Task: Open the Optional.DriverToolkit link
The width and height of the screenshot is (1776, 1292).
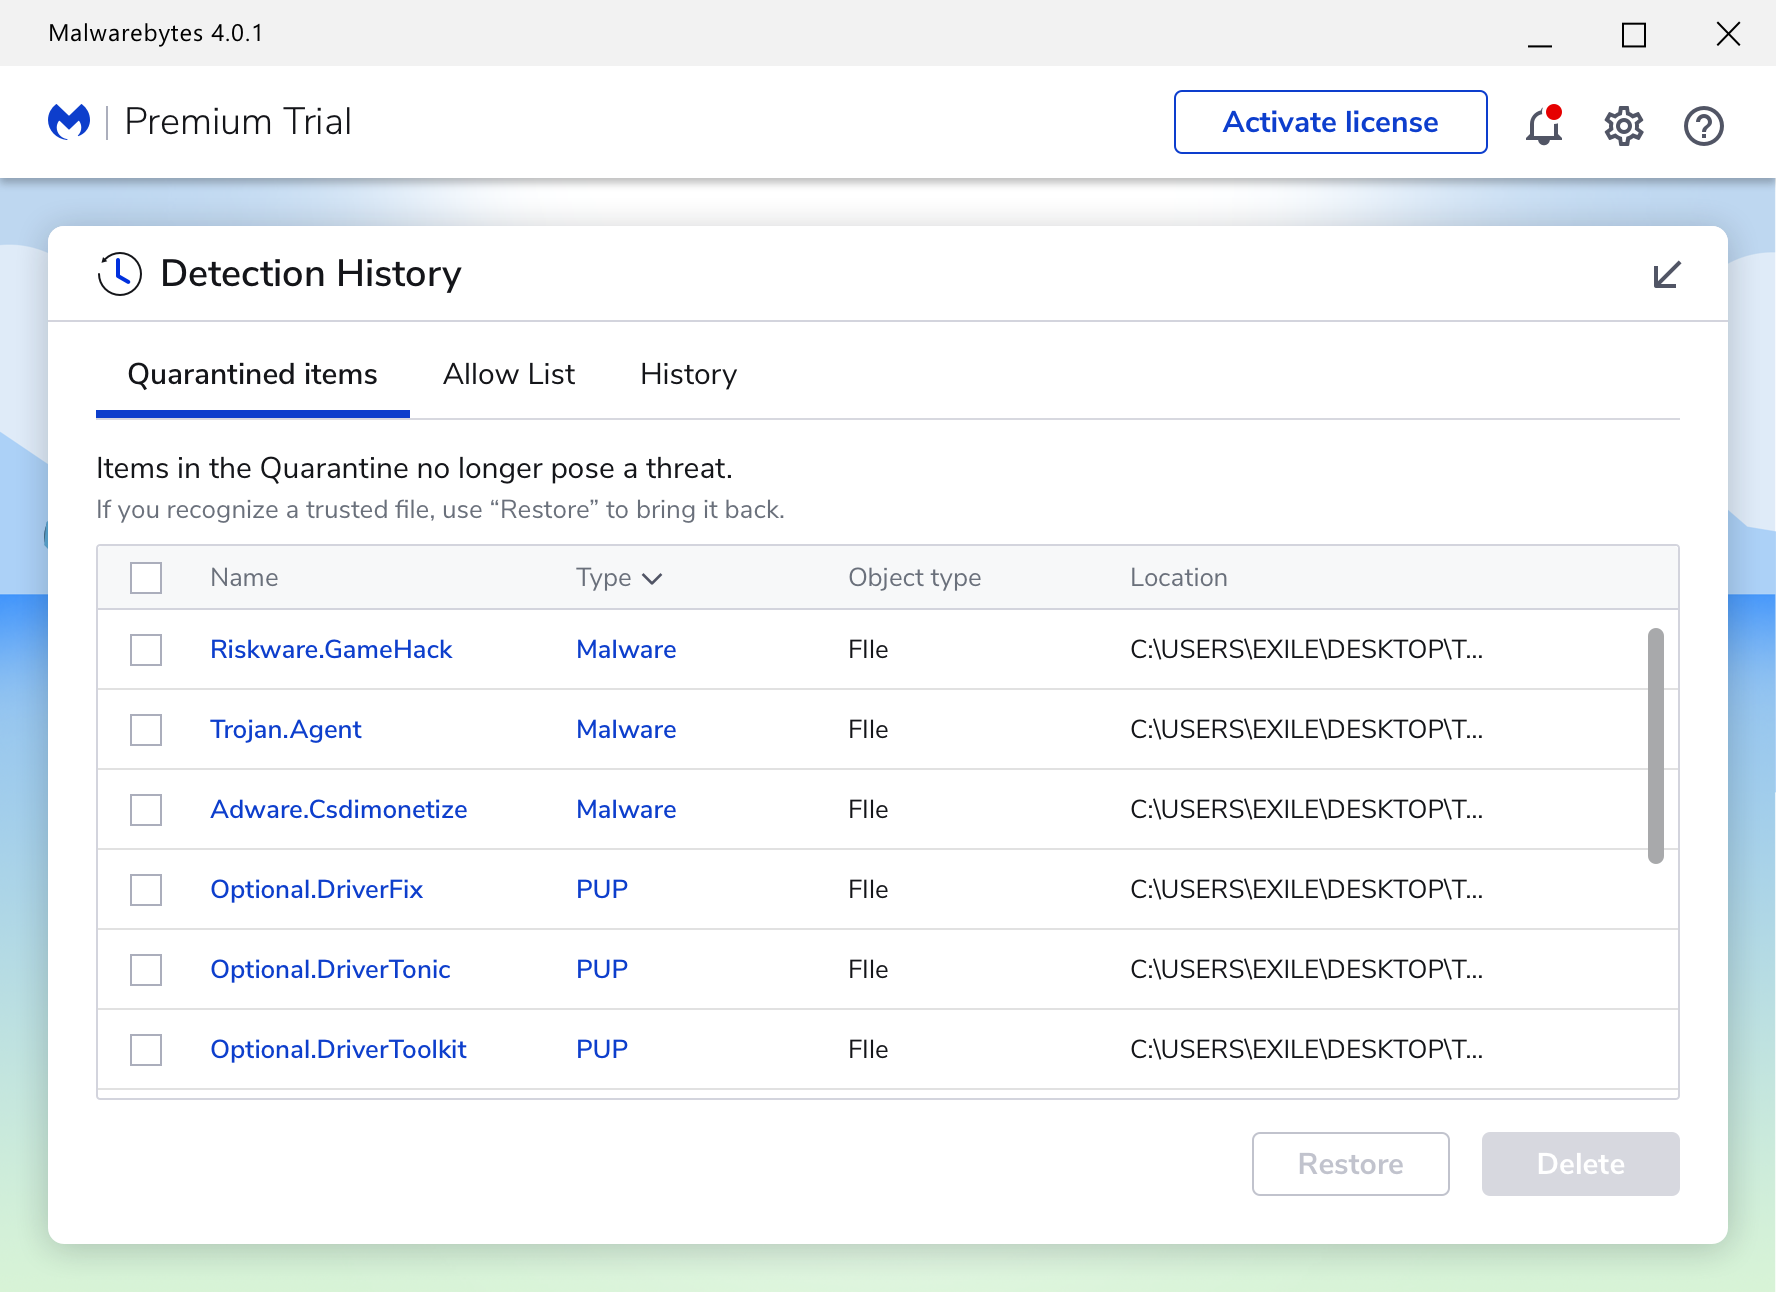Action: click(339, 1050)
